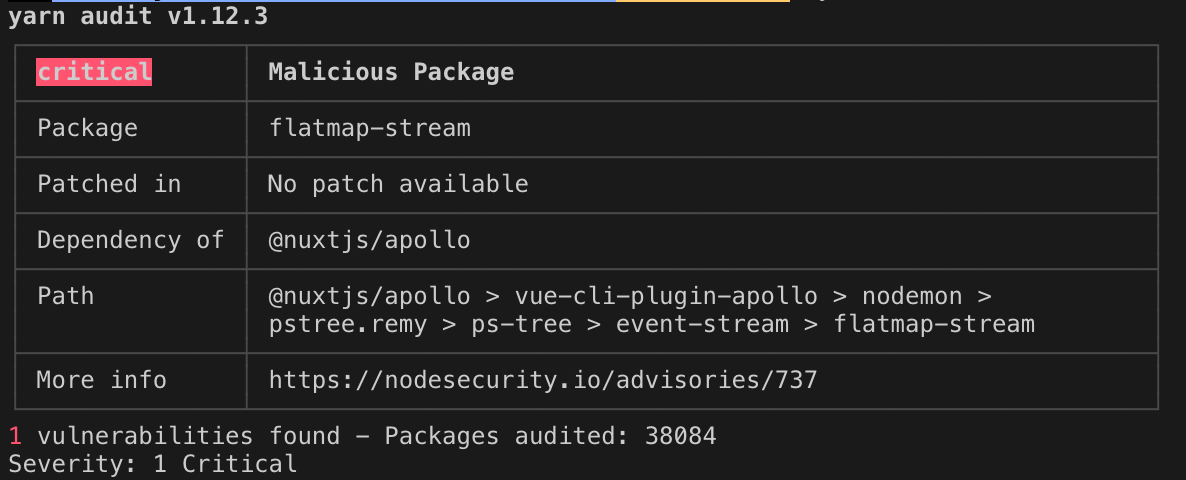
Task: Click the Path row label
Action: [66, 296]
